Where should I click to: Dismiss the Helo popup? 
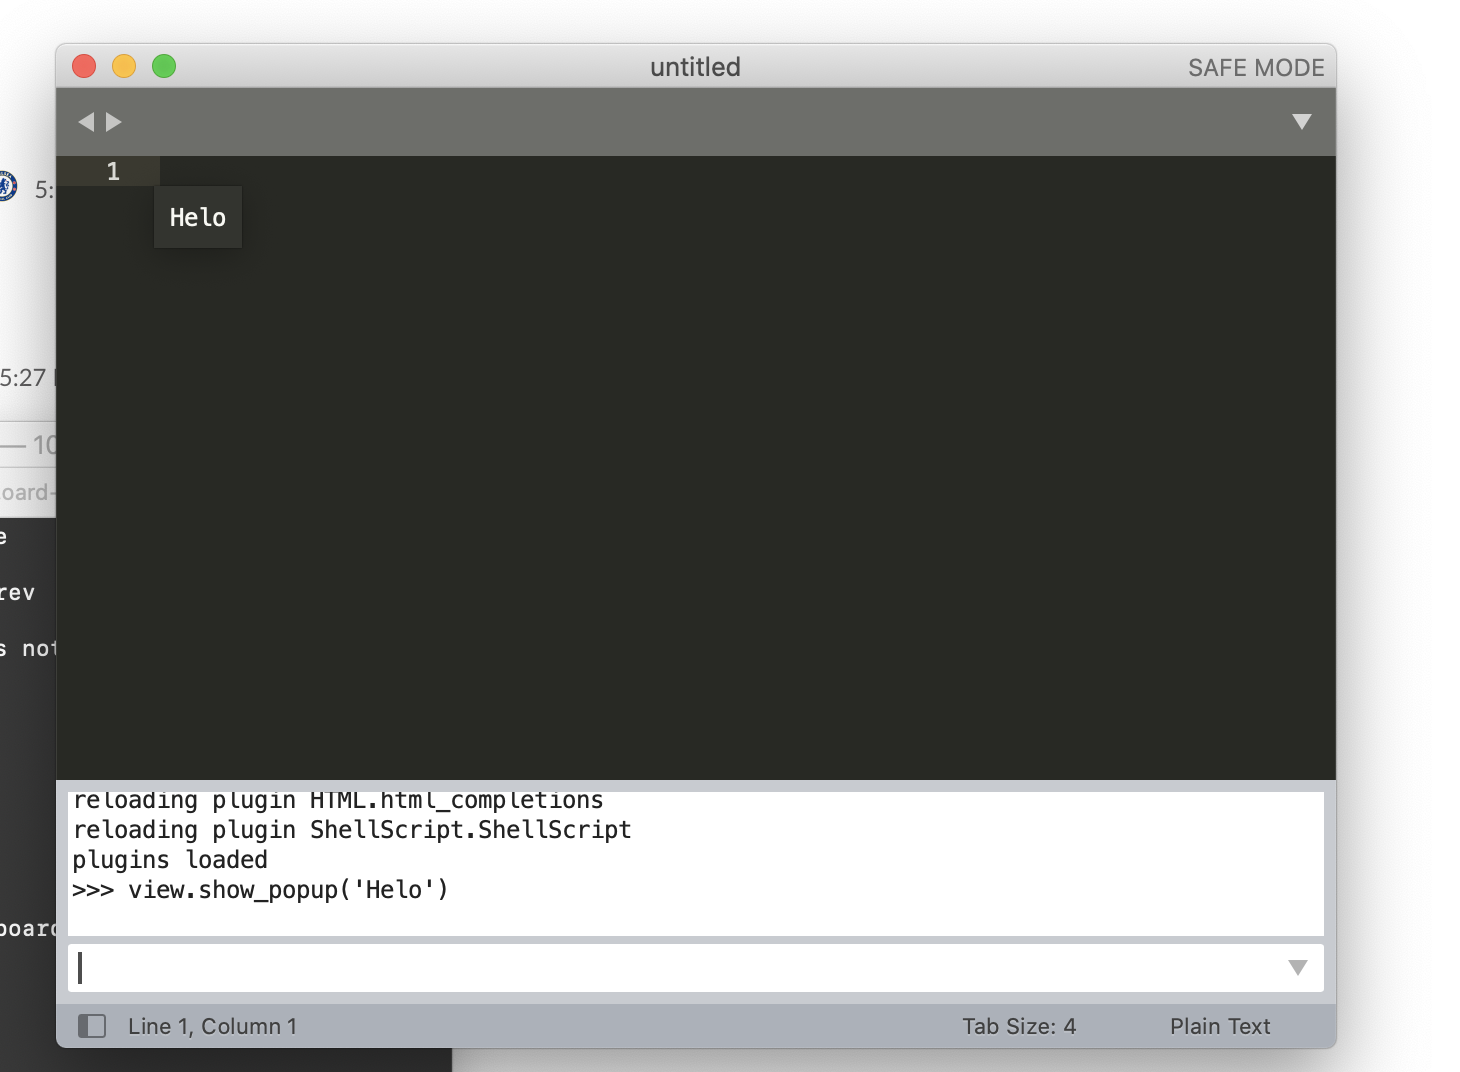(197, 217)
